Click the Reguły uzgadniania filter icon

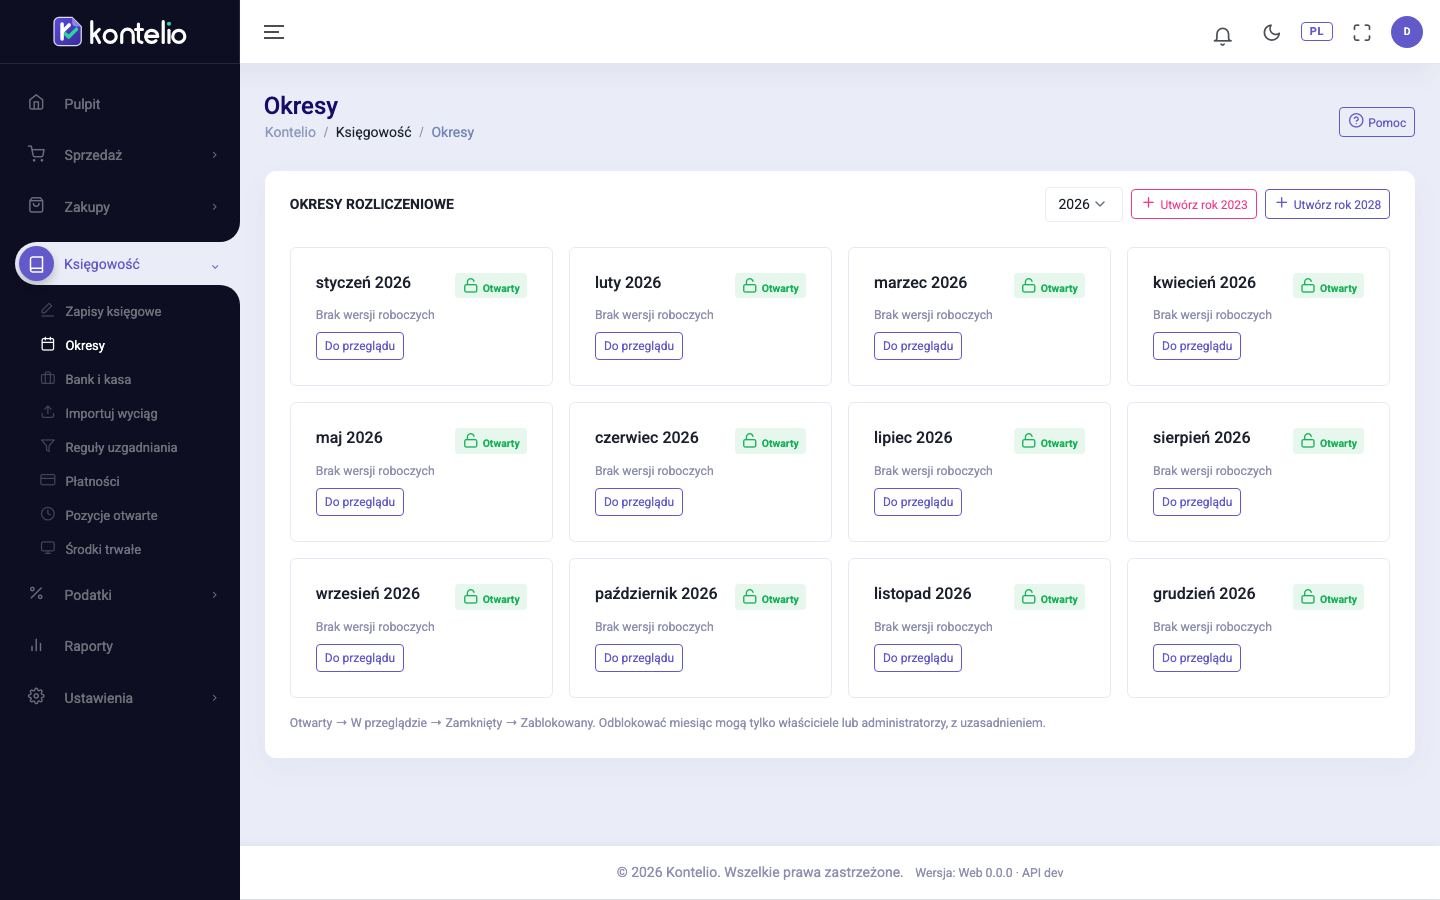point(47,446)
